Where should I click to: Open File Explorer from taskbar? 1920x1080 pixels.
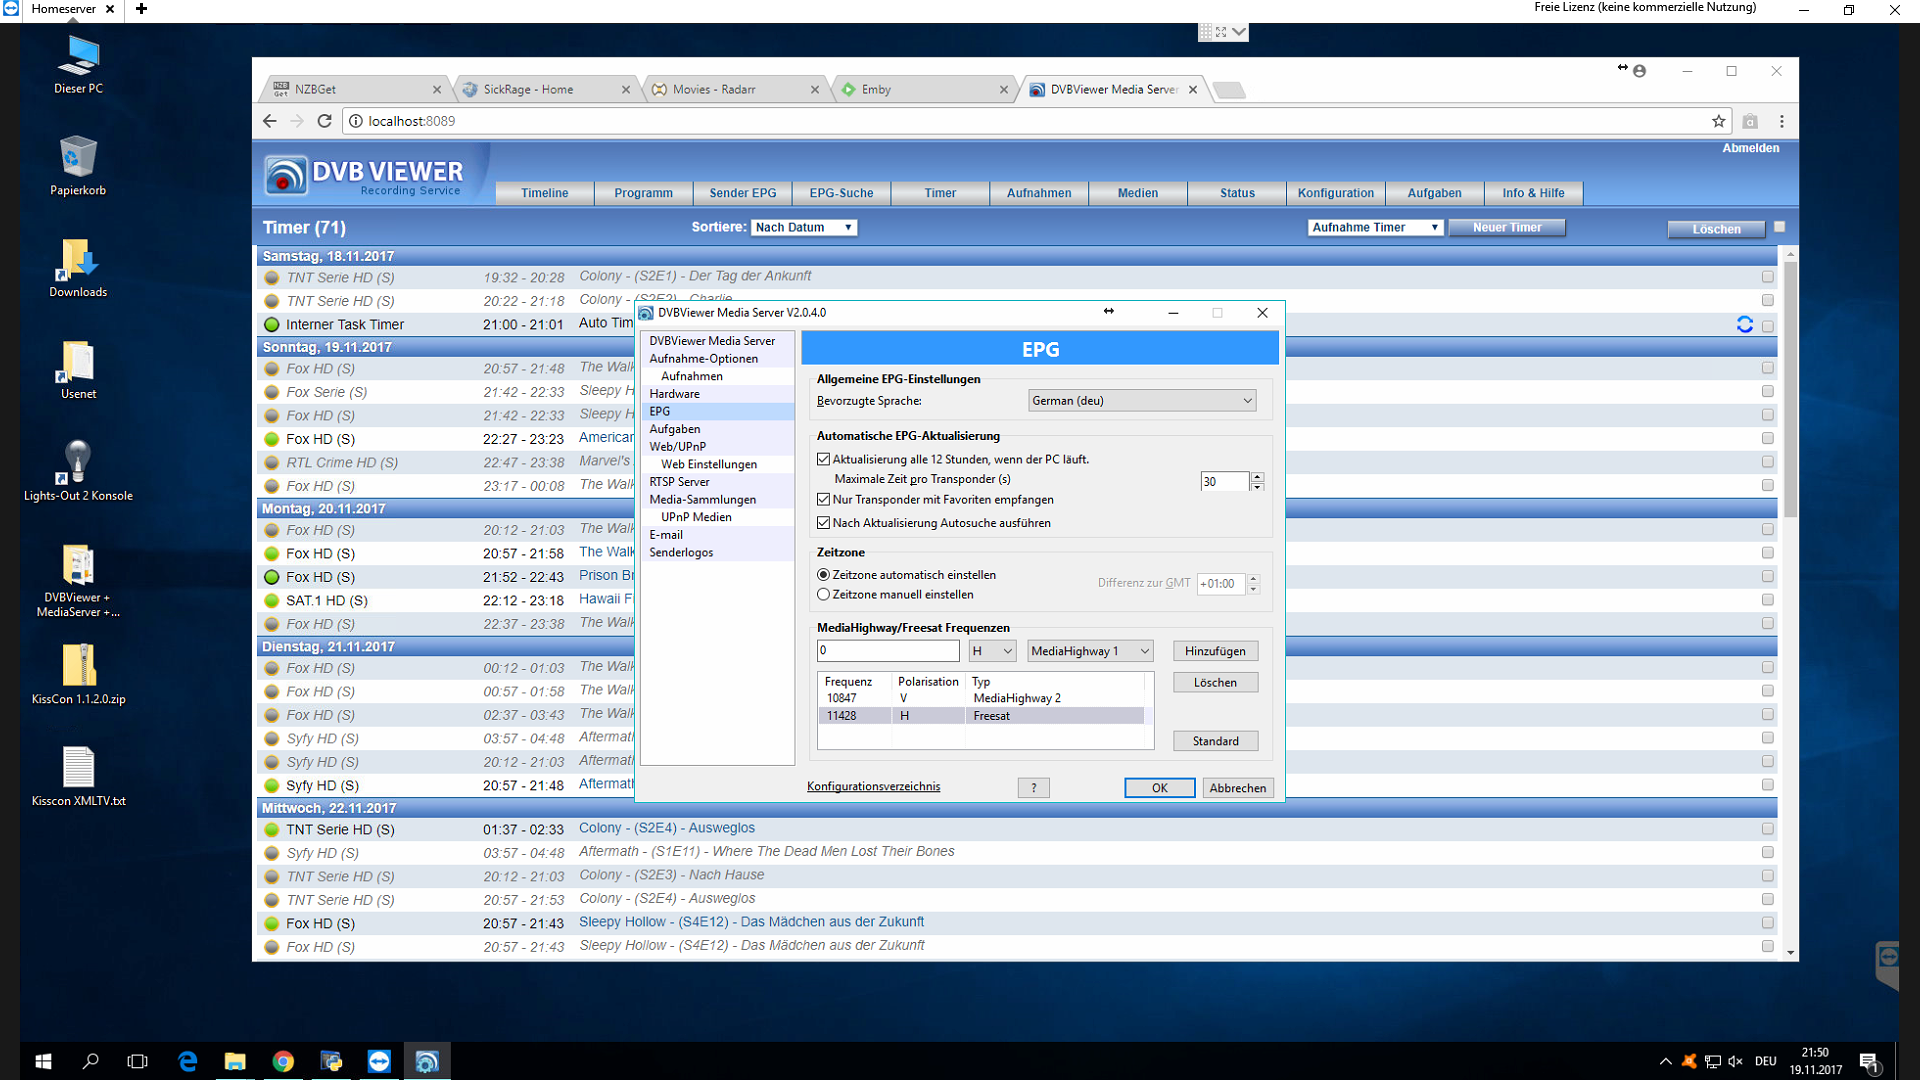(235, 1061)
